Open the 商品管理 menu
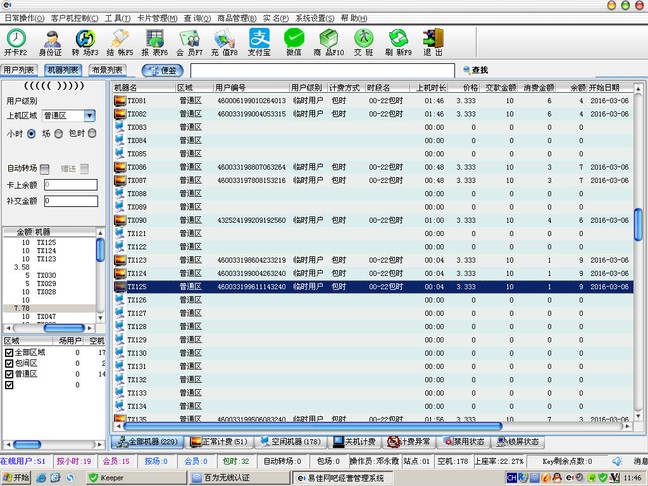 pos(237,18)
